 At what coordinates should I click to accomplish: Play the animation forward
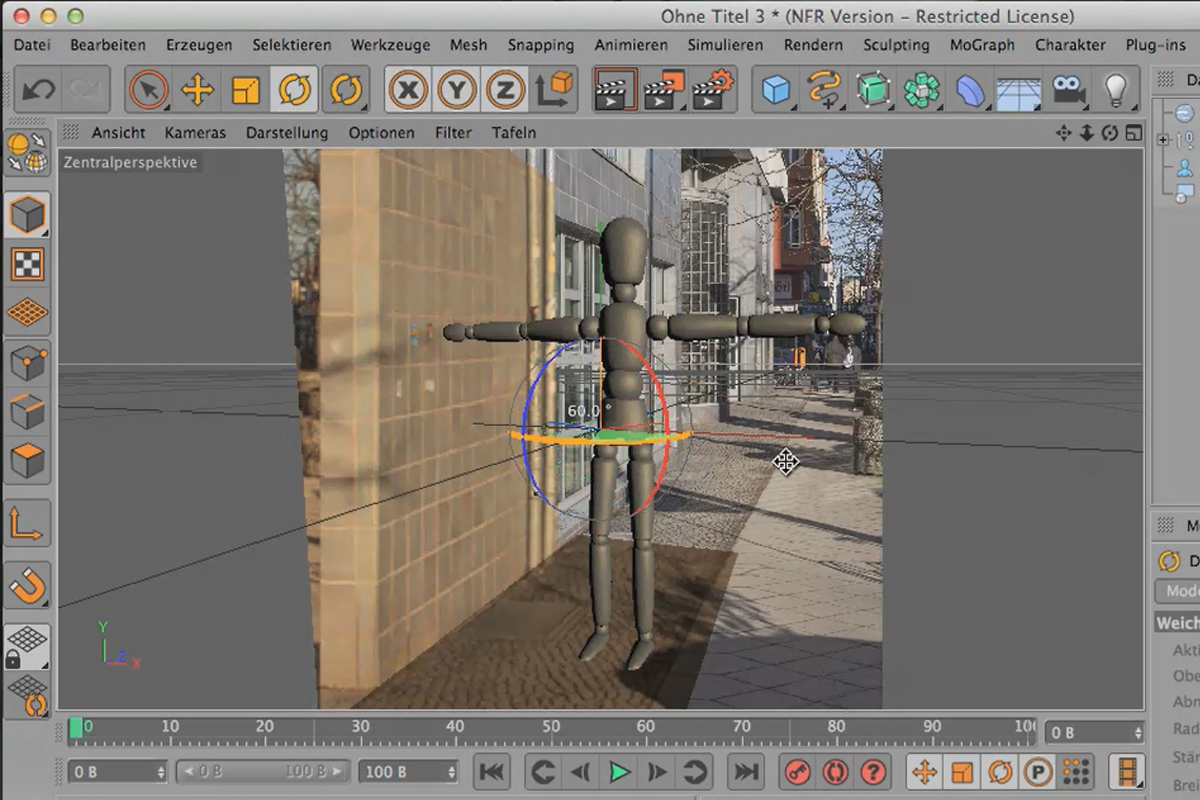[620, 772]
